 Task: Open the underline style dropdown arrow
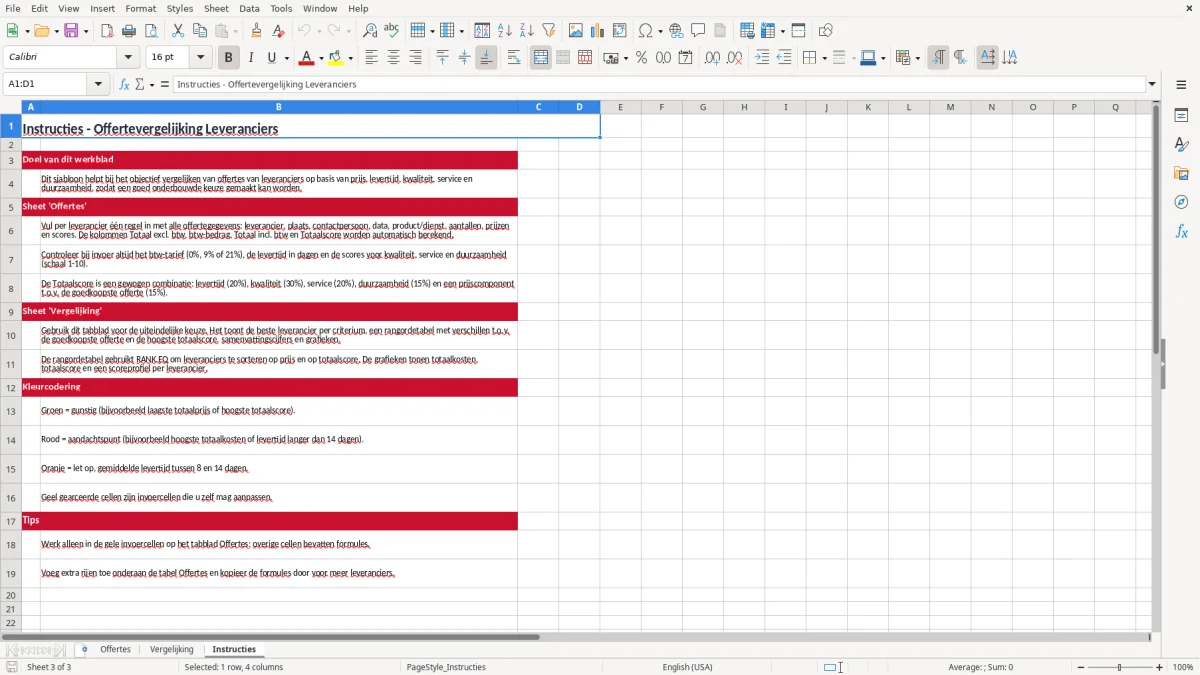tap(286, 58)
